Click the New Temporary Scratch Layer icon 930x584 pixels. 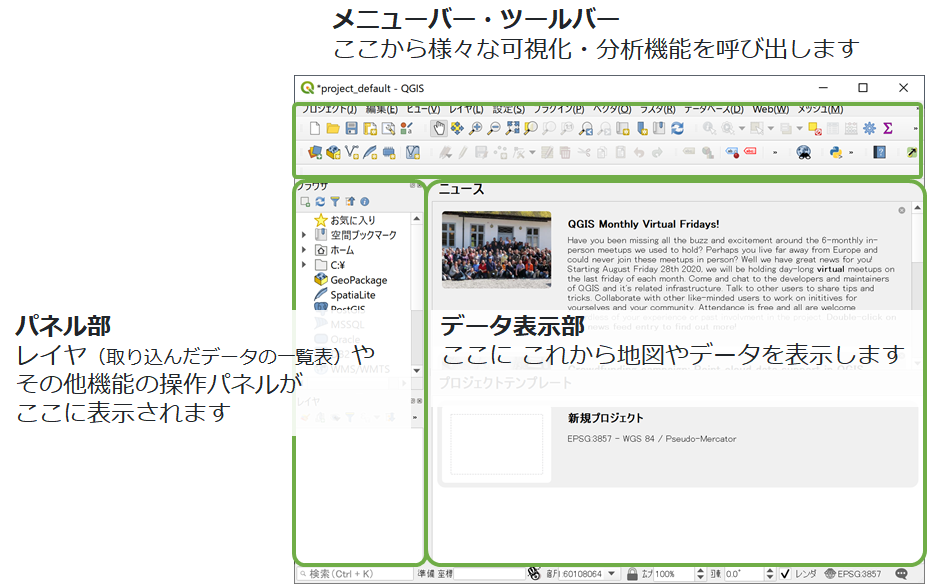click(x=388, y=152)
